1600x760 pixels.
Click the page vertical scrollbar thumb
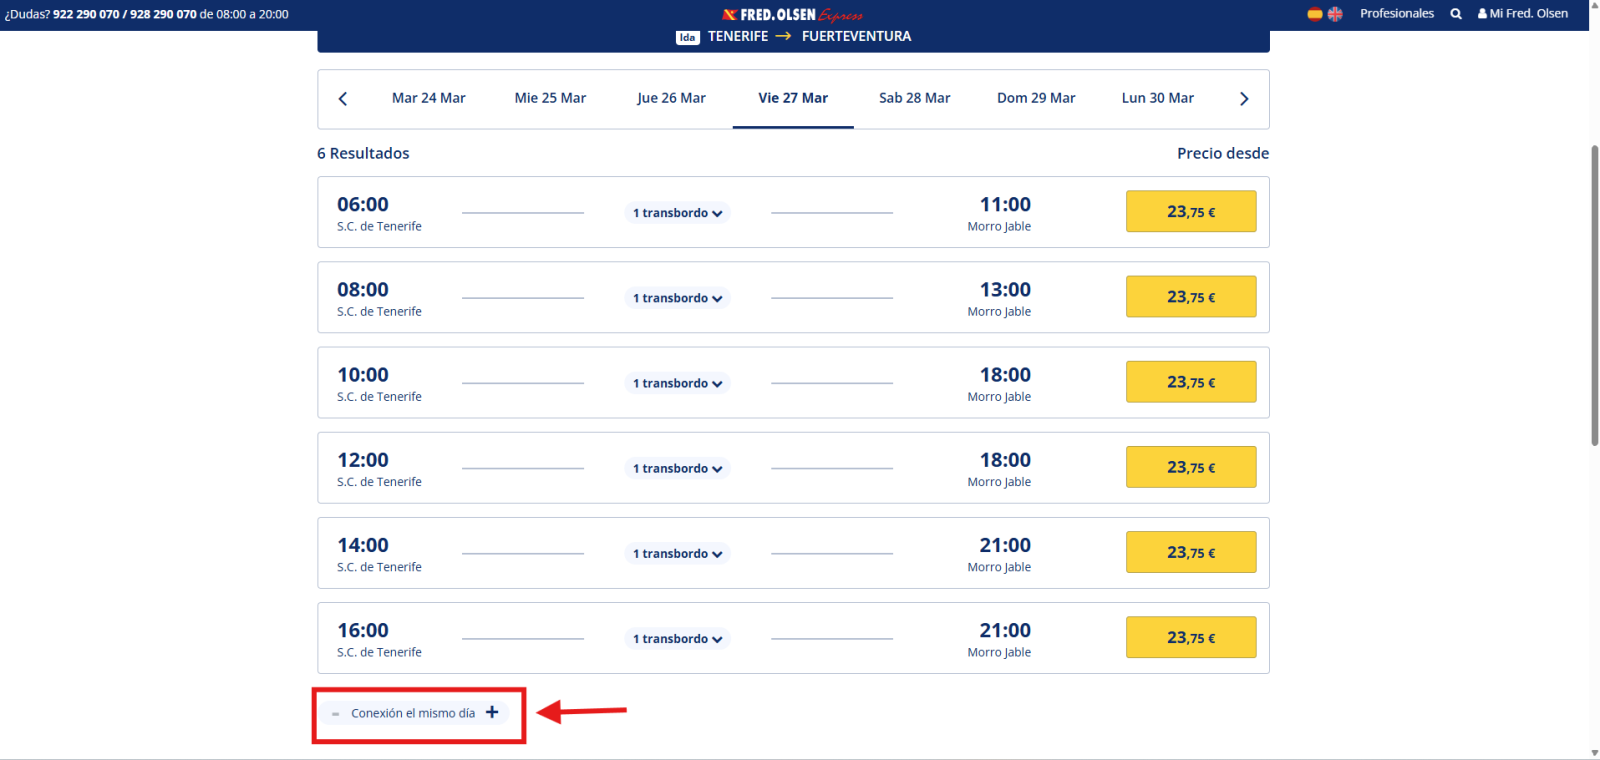click(1594, 295)
